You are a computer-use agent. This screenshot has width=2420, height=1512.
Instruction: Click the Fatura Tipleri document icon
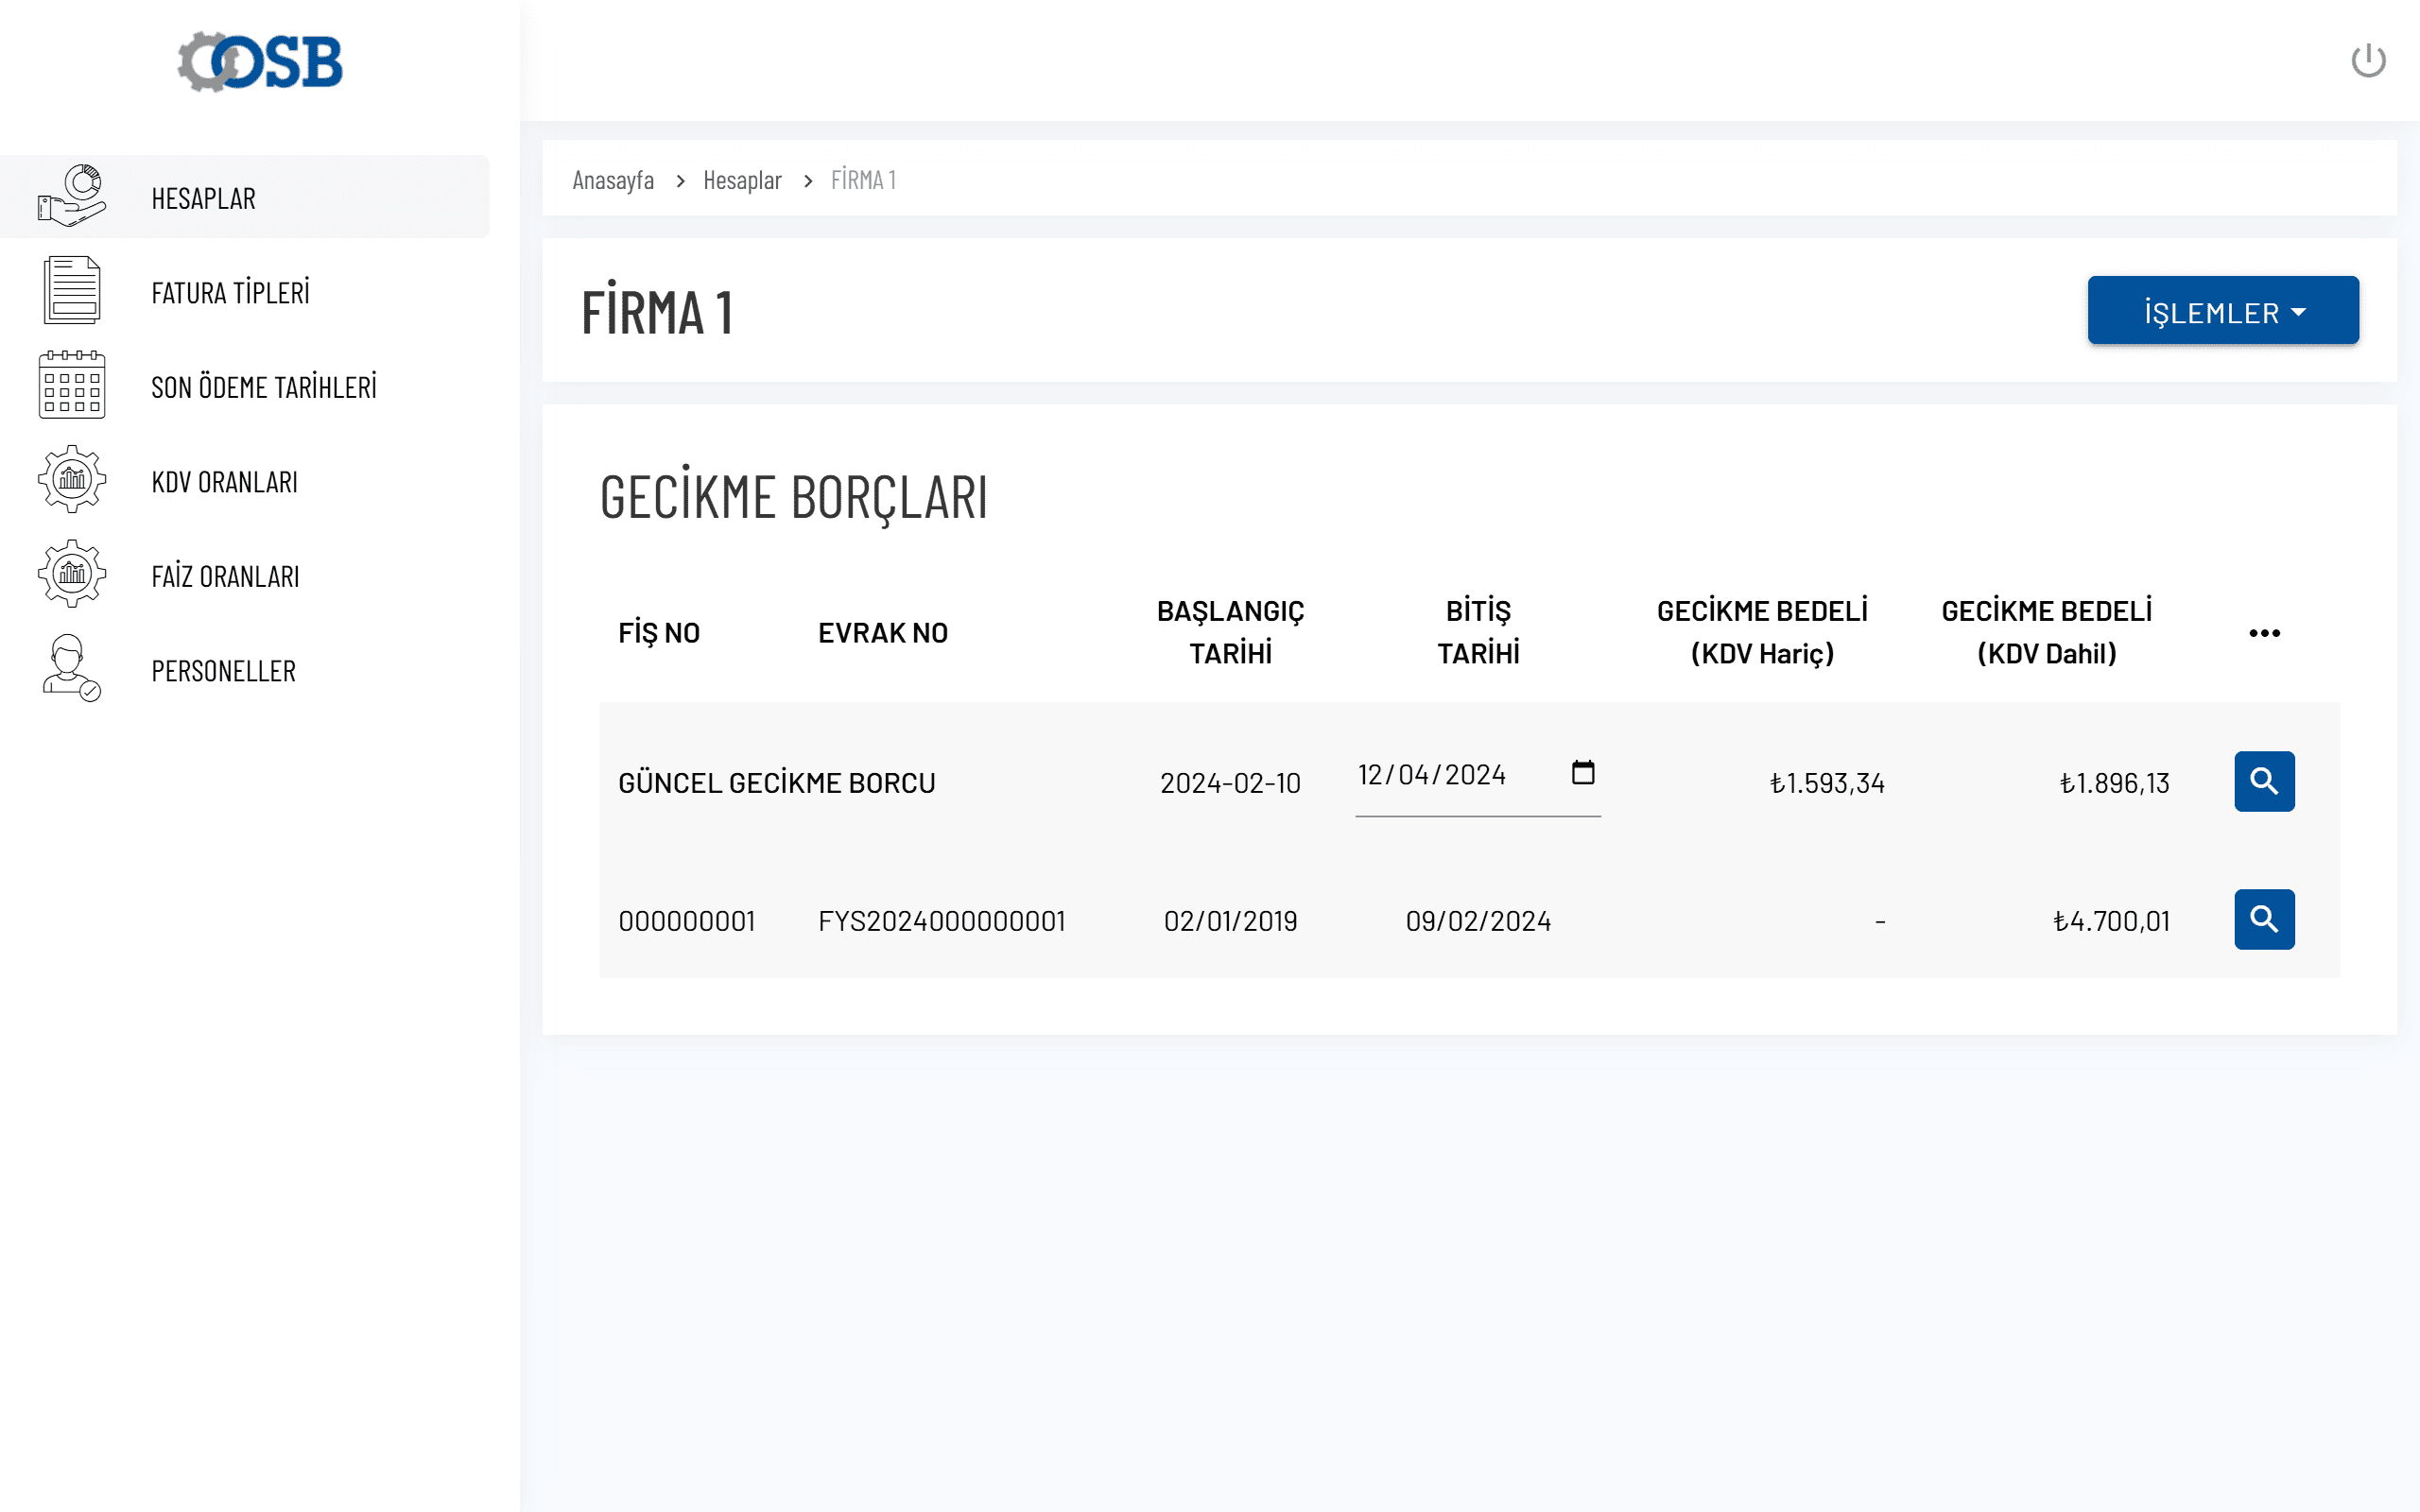(71, 290)
